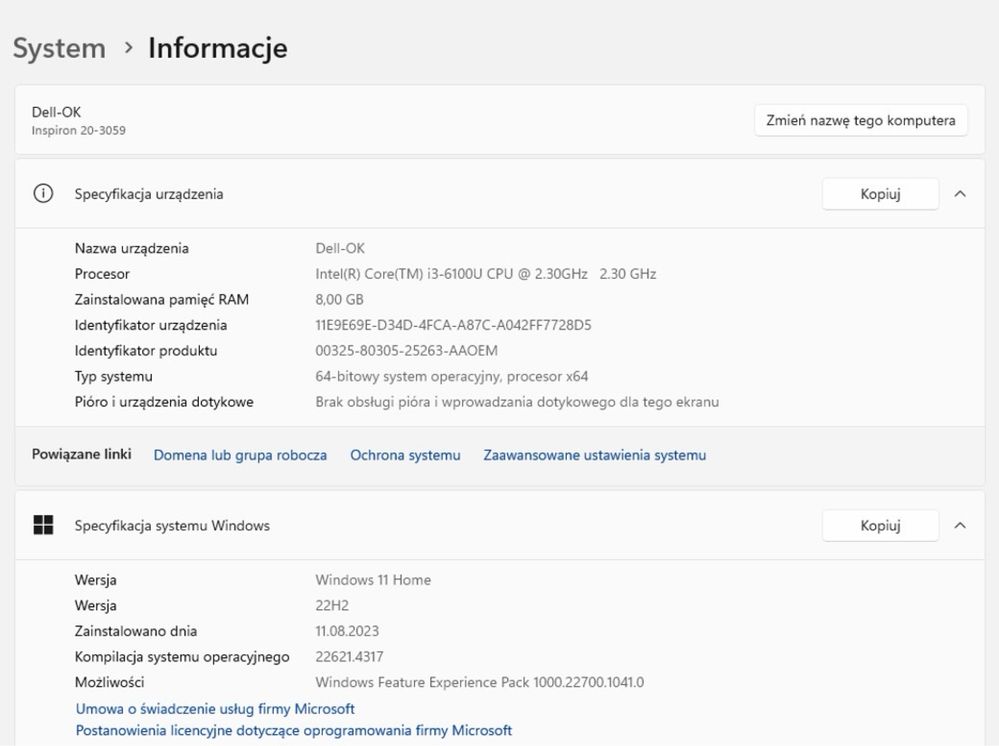999x746 pixels.
Task: Collapse the Specyfikacja systemu Windows section chevron
Action: pos(960,526)
